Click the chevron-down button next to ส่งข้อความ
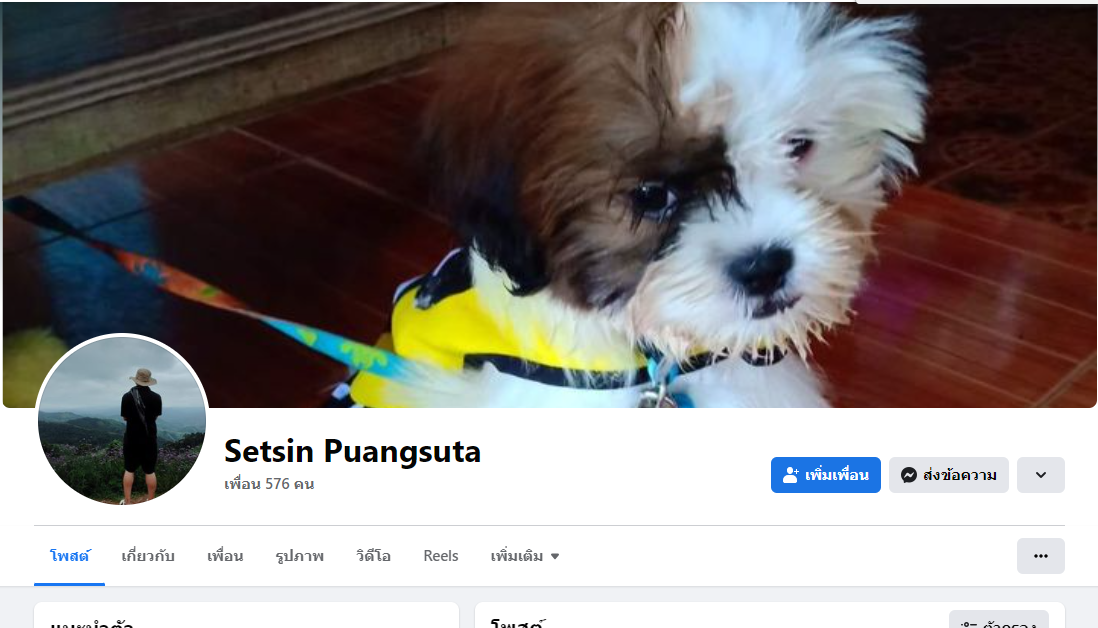The image size is (1098, 628). [1041, 475]
